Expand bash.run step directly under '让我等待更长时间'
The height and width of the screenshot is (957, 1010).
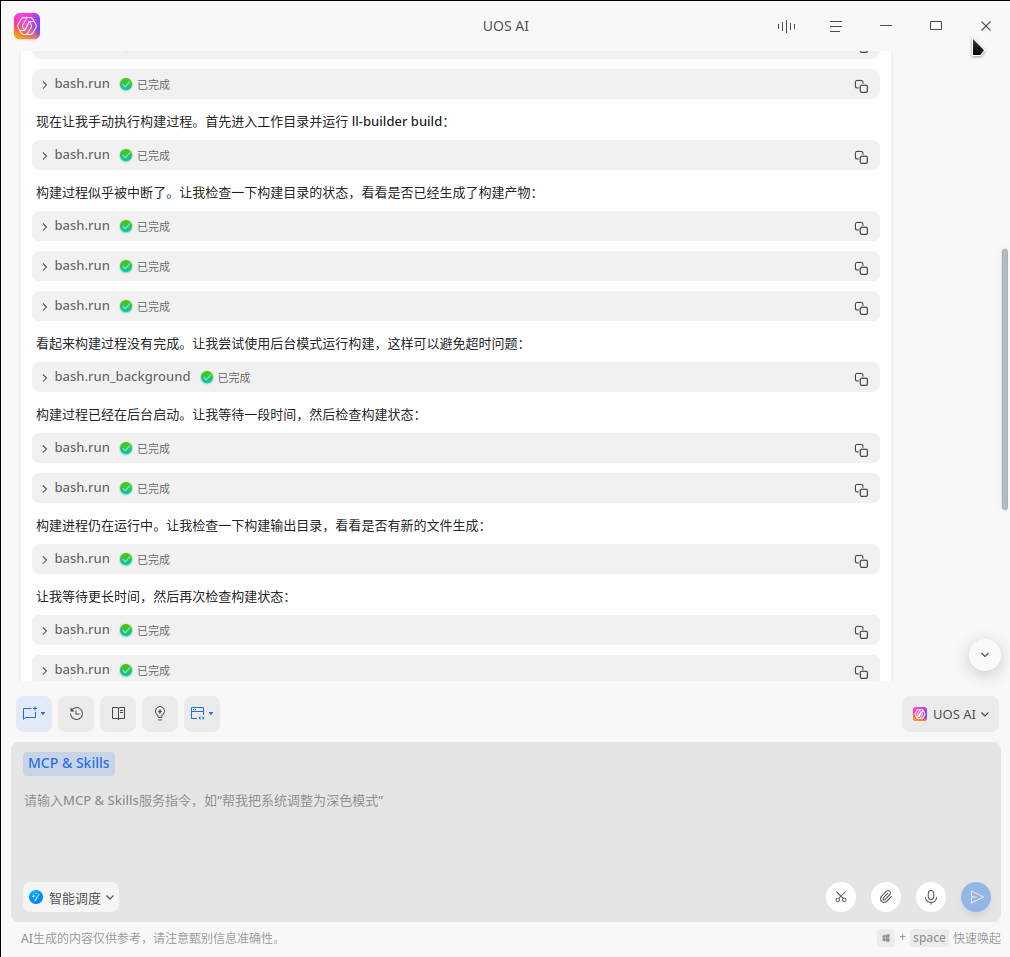click(44, 630)
